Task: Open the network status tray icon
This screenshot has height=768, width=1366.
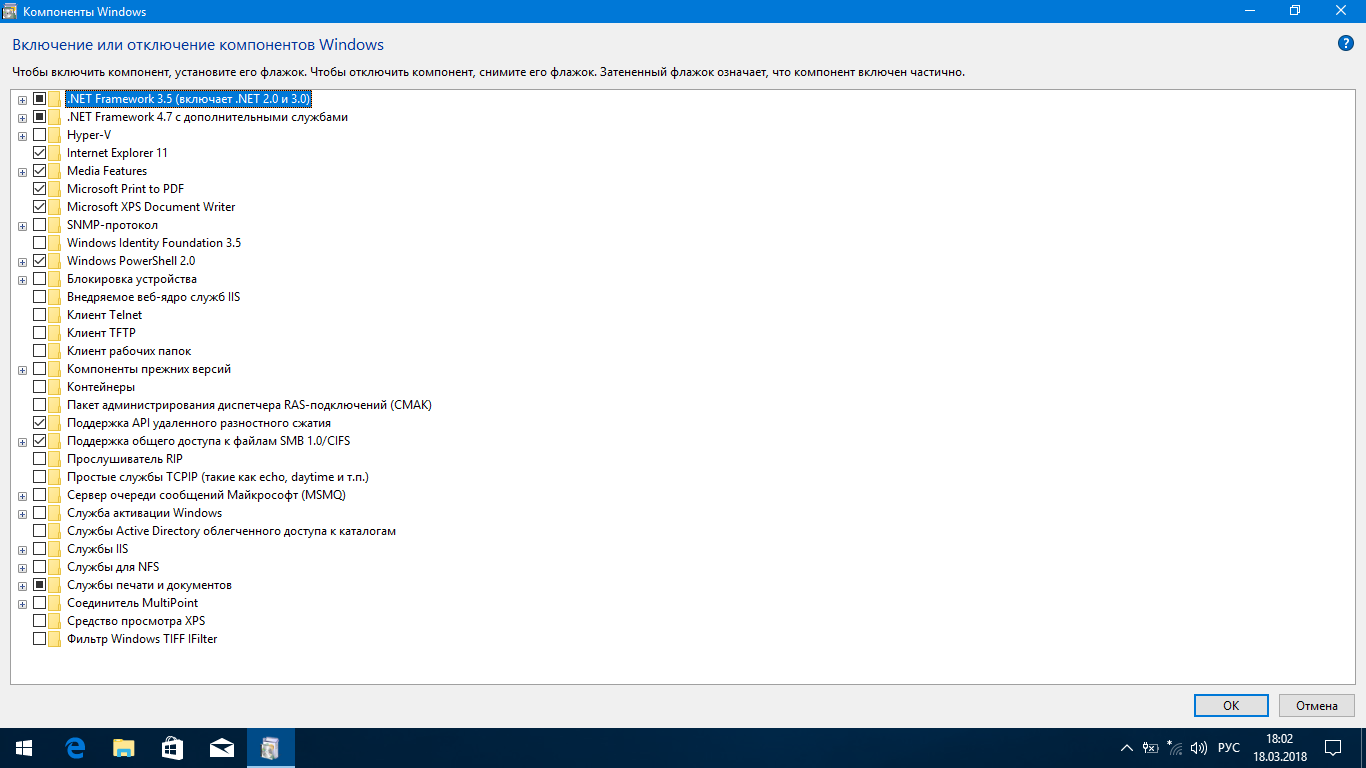Action: coord(1175,748)
